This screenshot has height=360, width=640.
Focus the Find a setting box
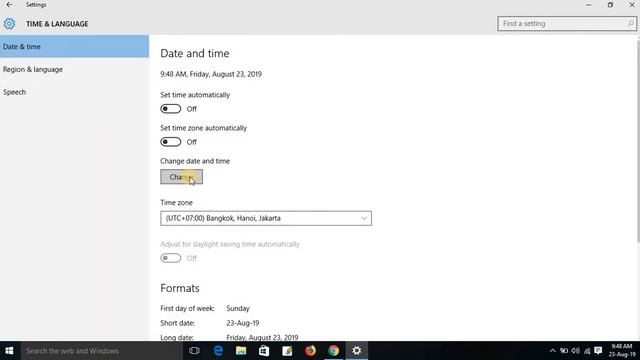pos(567,24)
